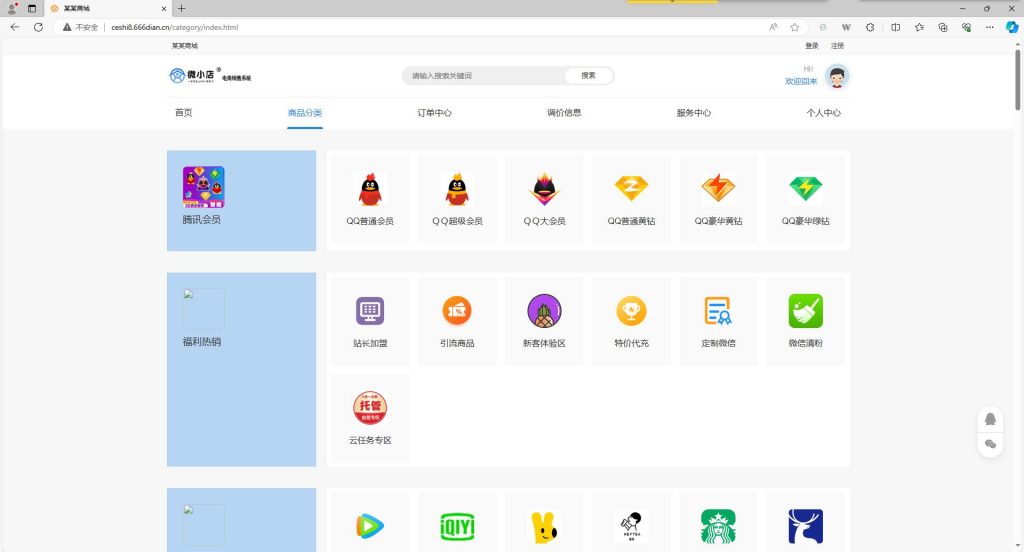Open the 新客体验区 category
Image resolution: width=1024 pixels, height=552 pixels.
[x=544, y=321]
